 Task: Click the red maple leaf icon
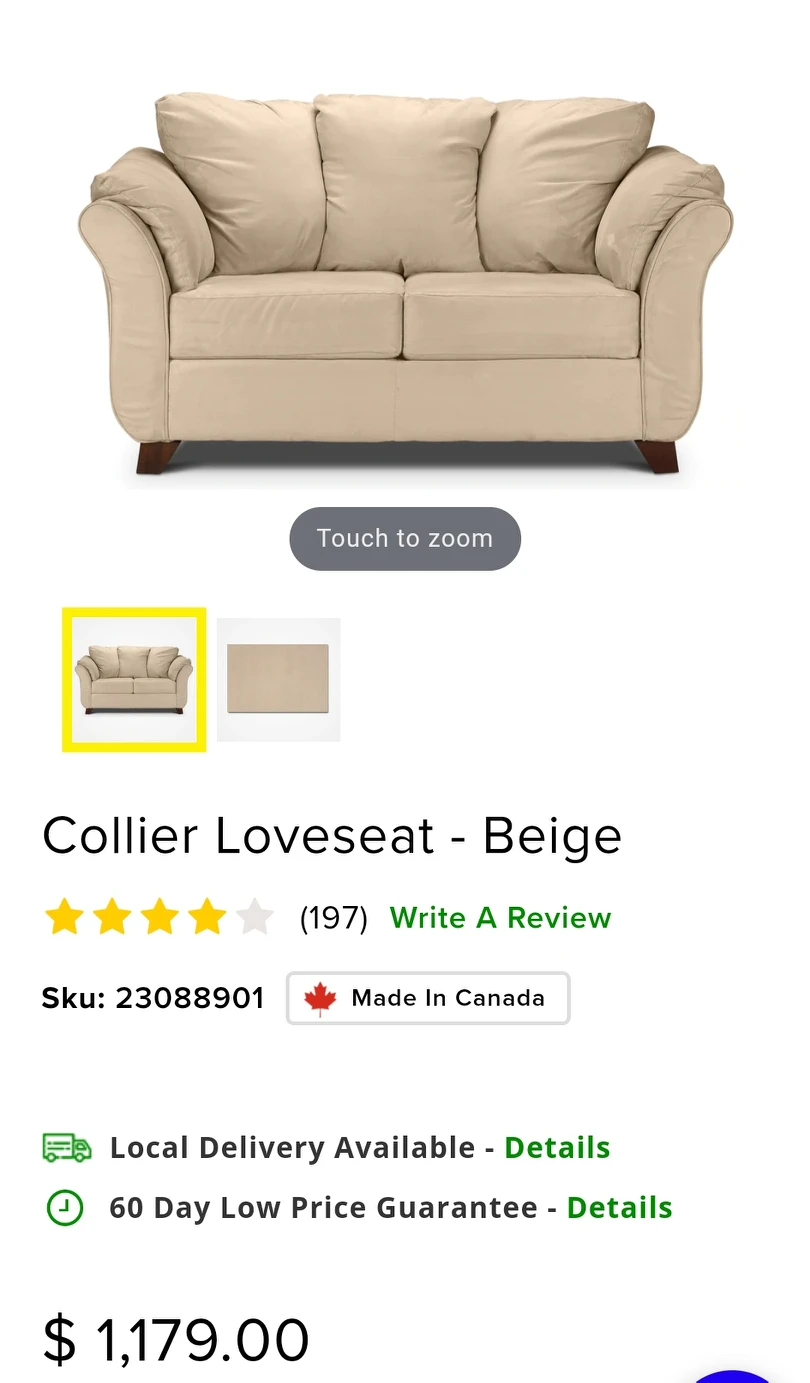pyautogui.click(x=320, y=998)
